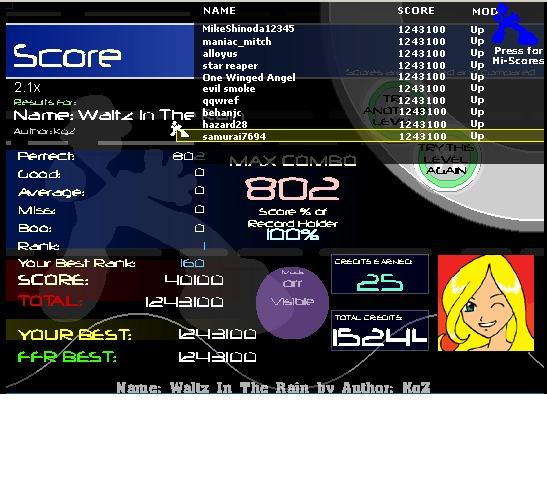The width and height of the screenshot is (547, 479).
Task: Click the small dancer icon beside samurai7694
Action: (179, 130)
